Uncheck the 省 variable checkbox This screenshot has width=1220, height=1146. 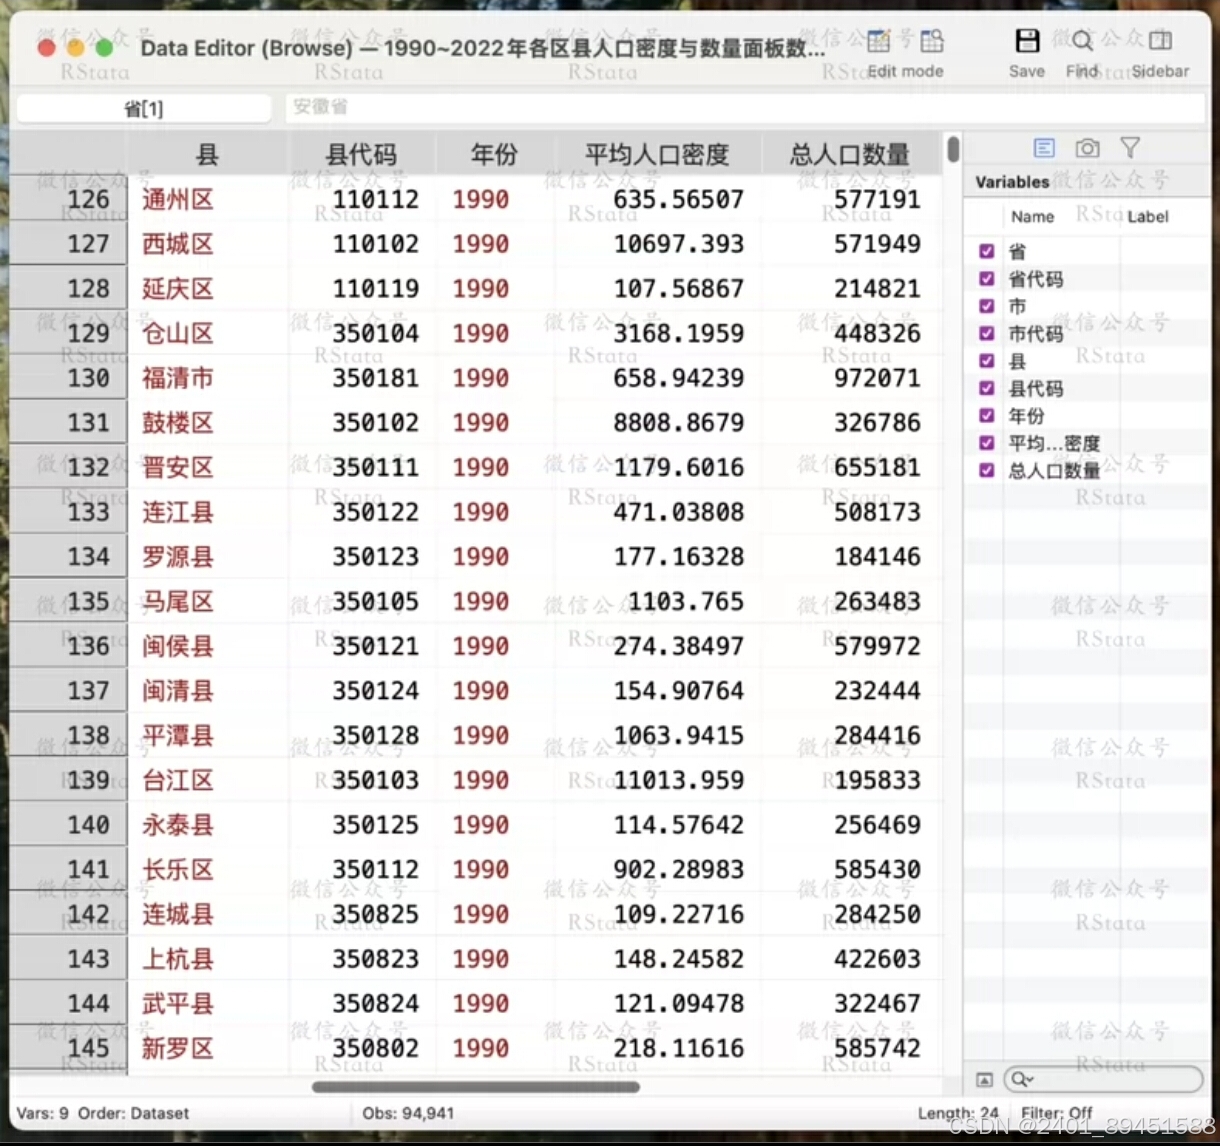tap(987, 251)
